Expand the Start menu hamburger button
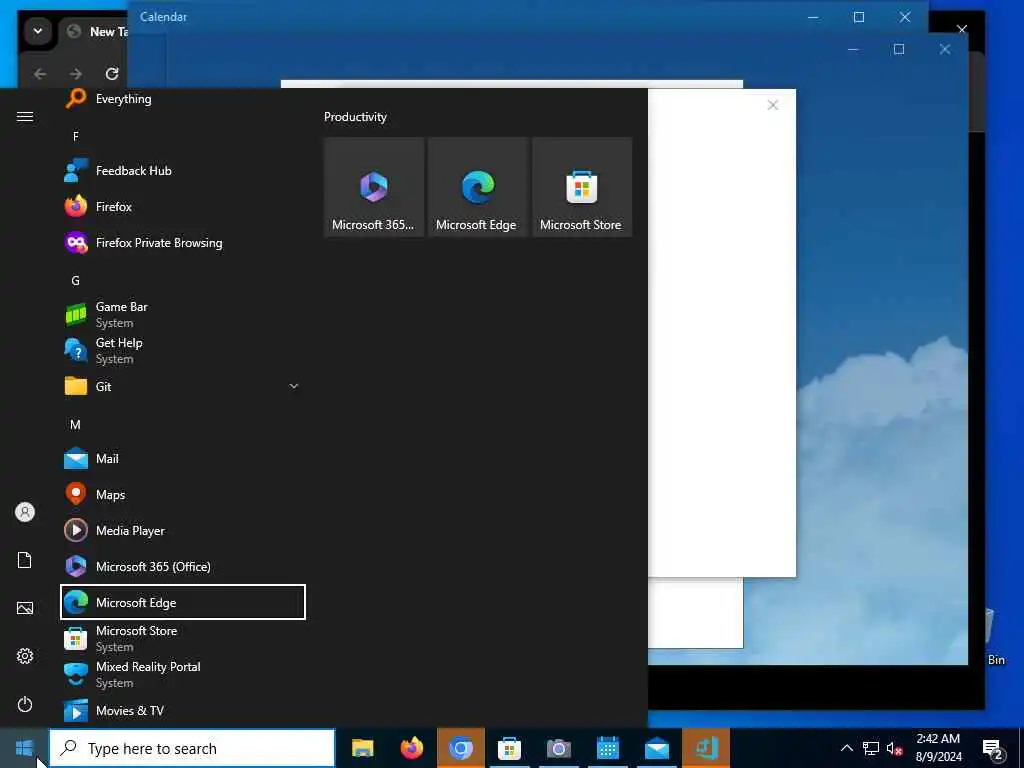This screenshot has height=768, width=1024. click(x=25, y=116)
